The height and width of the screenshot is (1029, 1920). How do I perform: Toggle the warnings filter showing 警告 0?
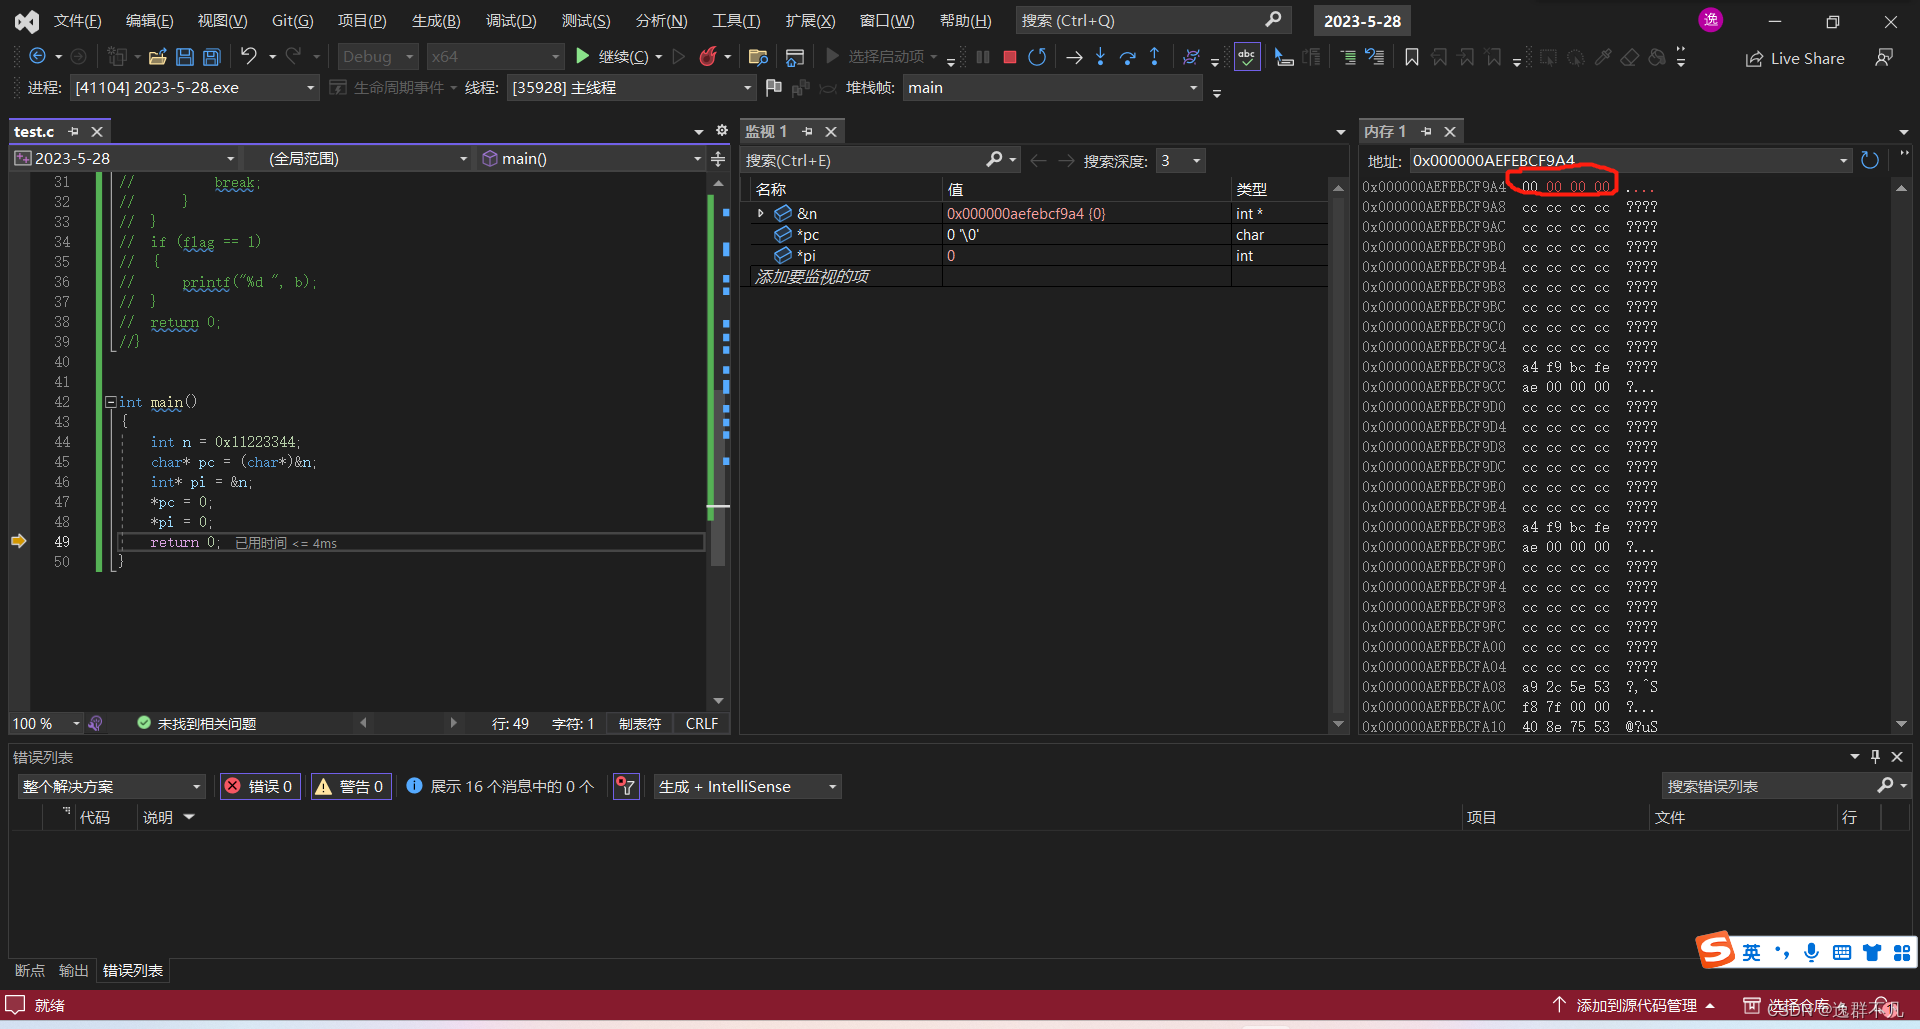click(350, 787)
